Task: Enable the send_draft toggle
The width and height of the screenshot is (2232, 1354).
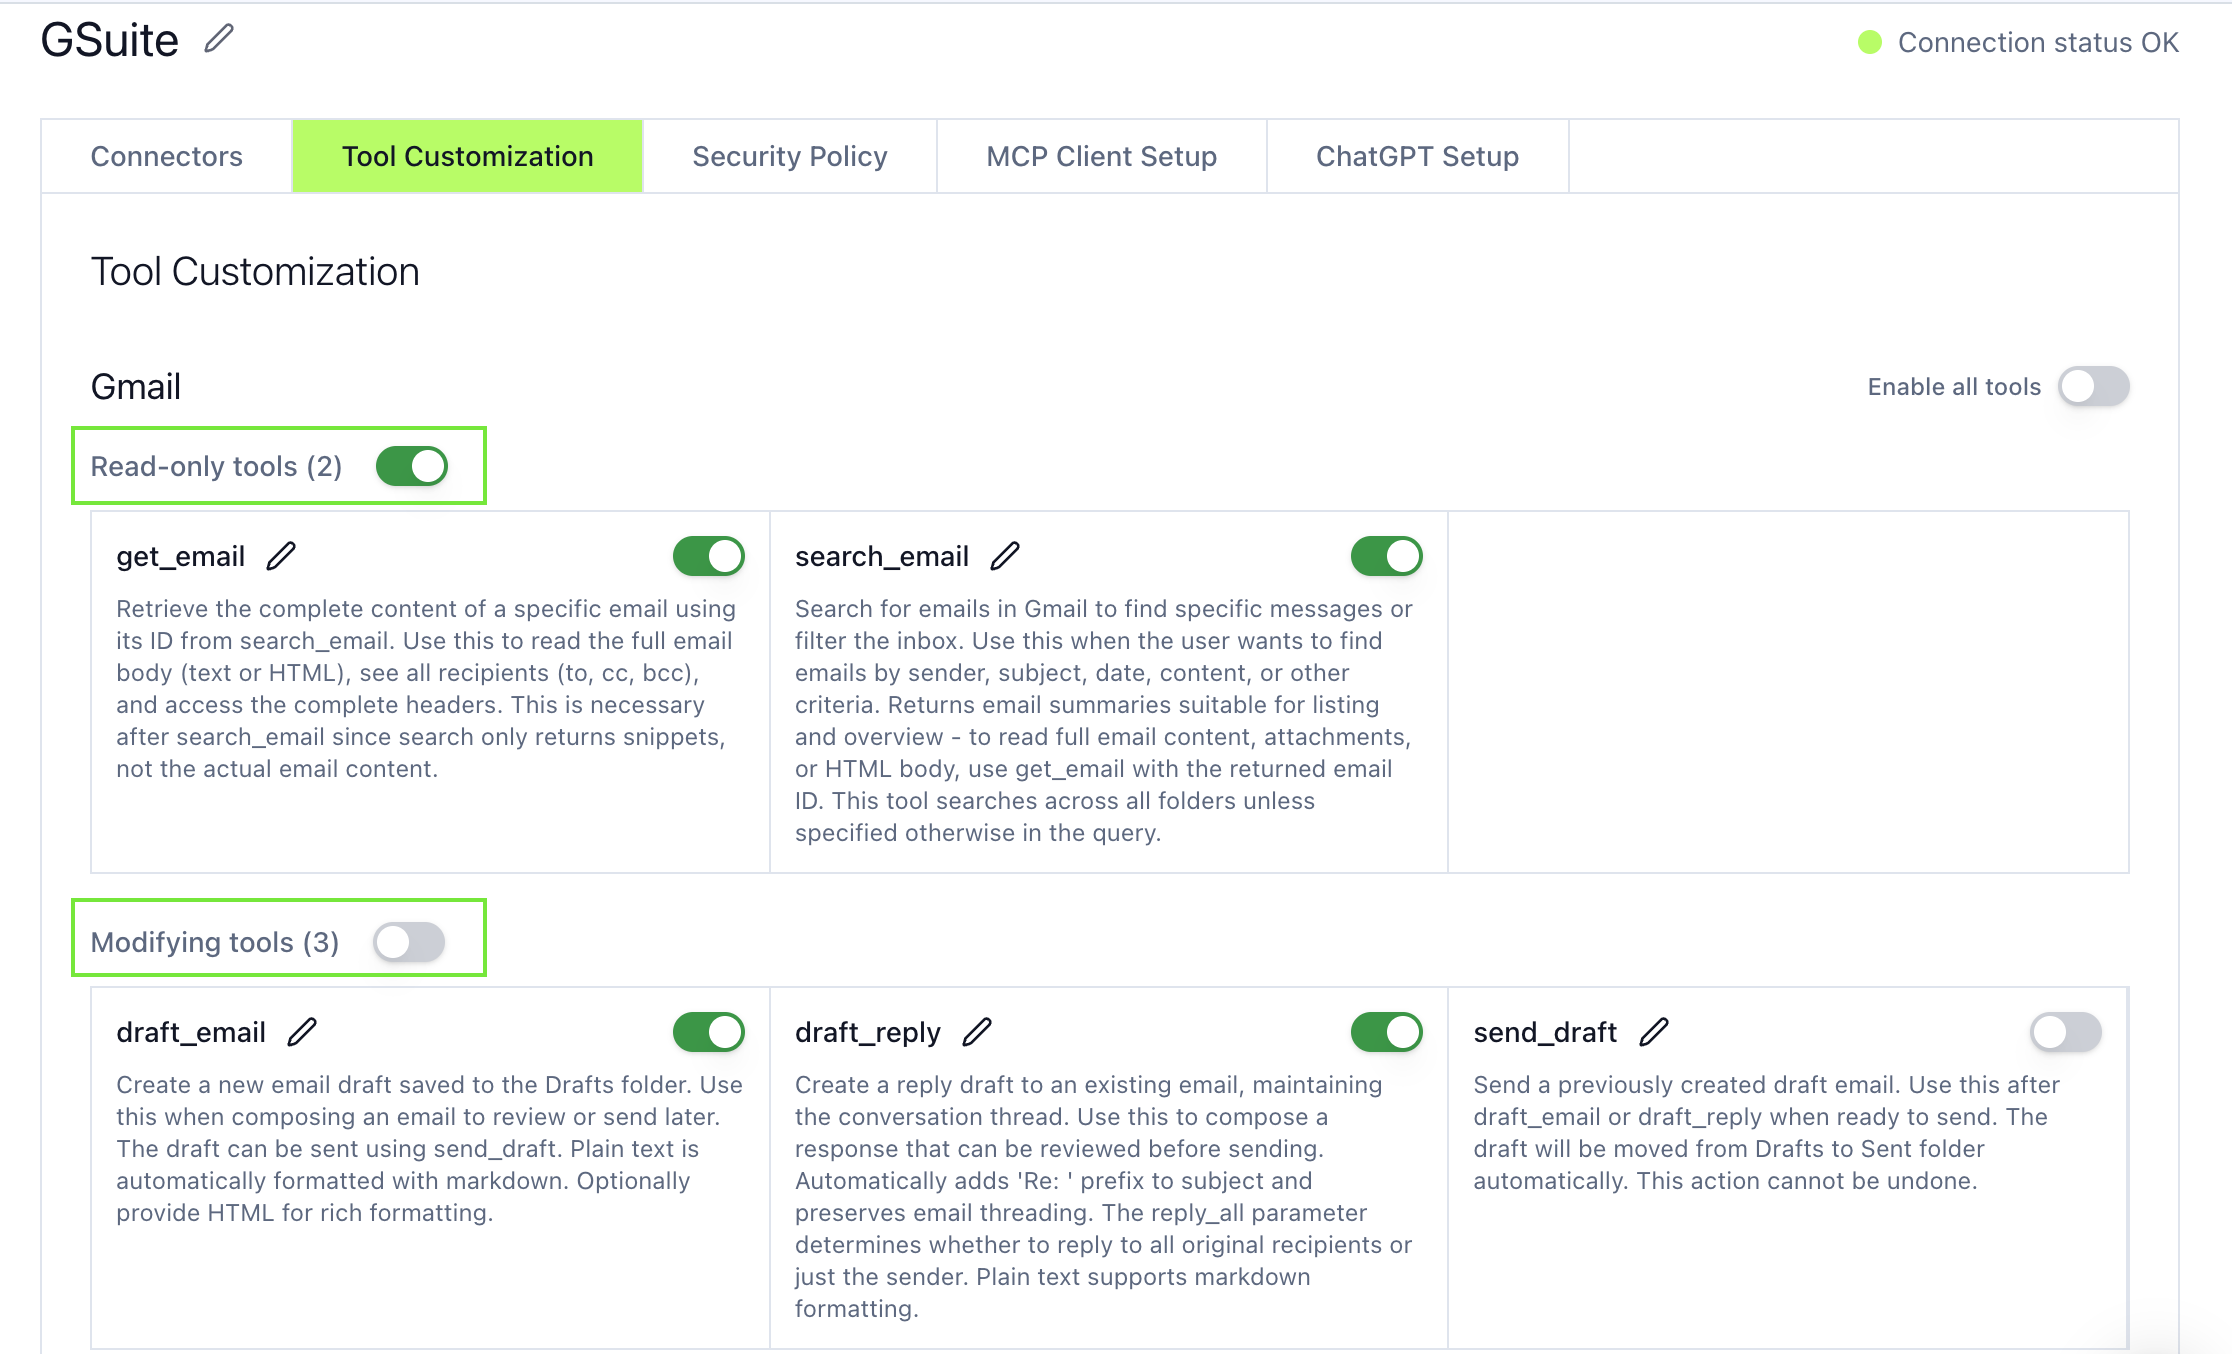Action: point(2066,1032)
